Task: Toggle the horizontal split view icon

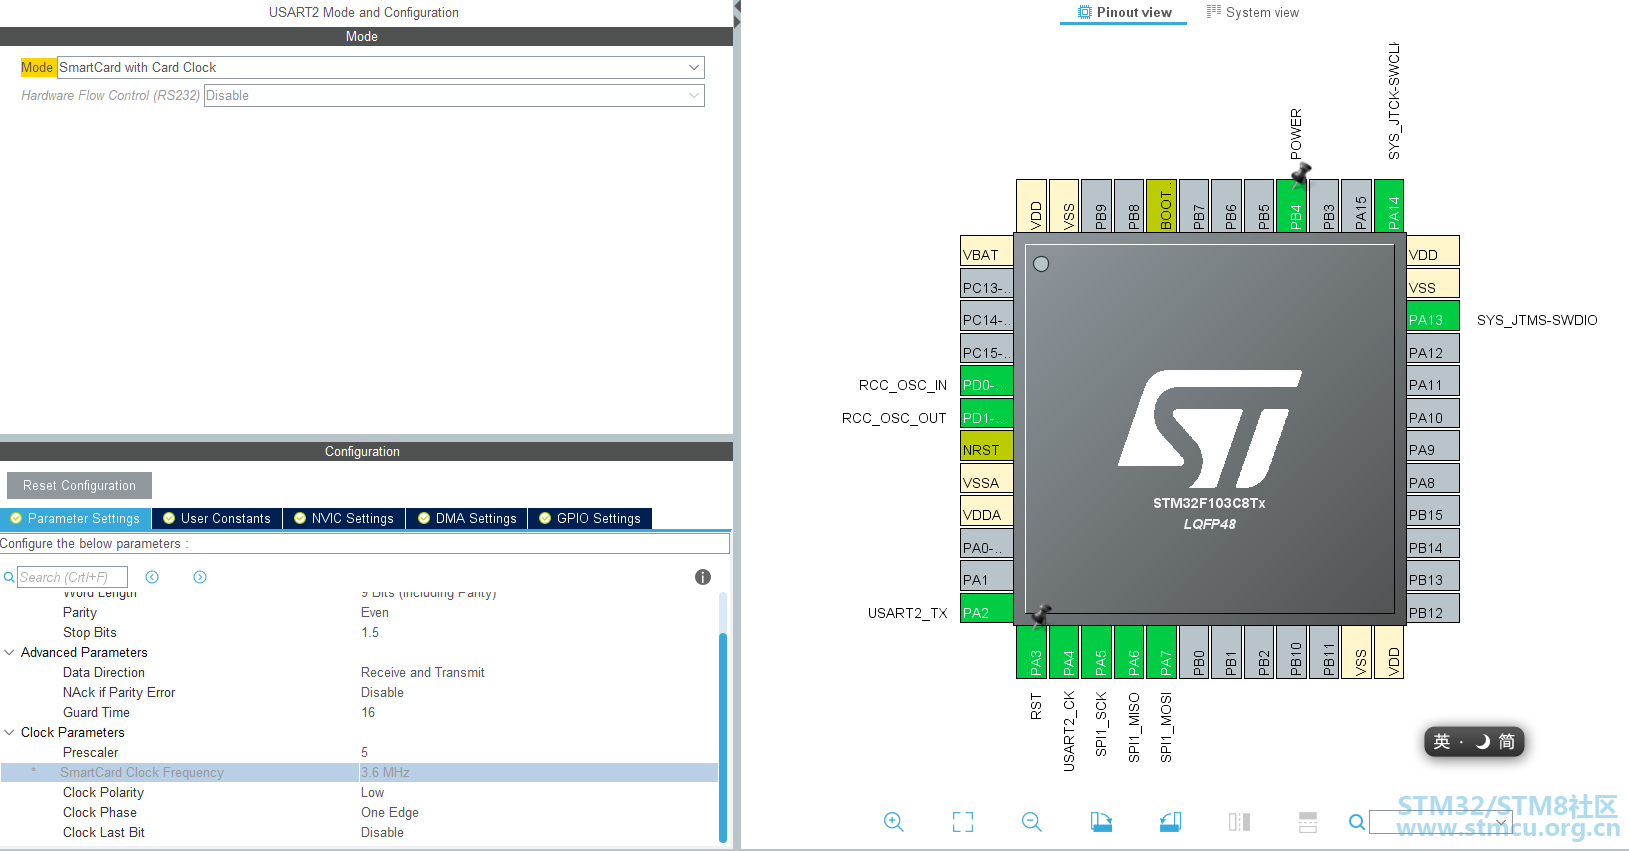Action: coord(1308,822)
